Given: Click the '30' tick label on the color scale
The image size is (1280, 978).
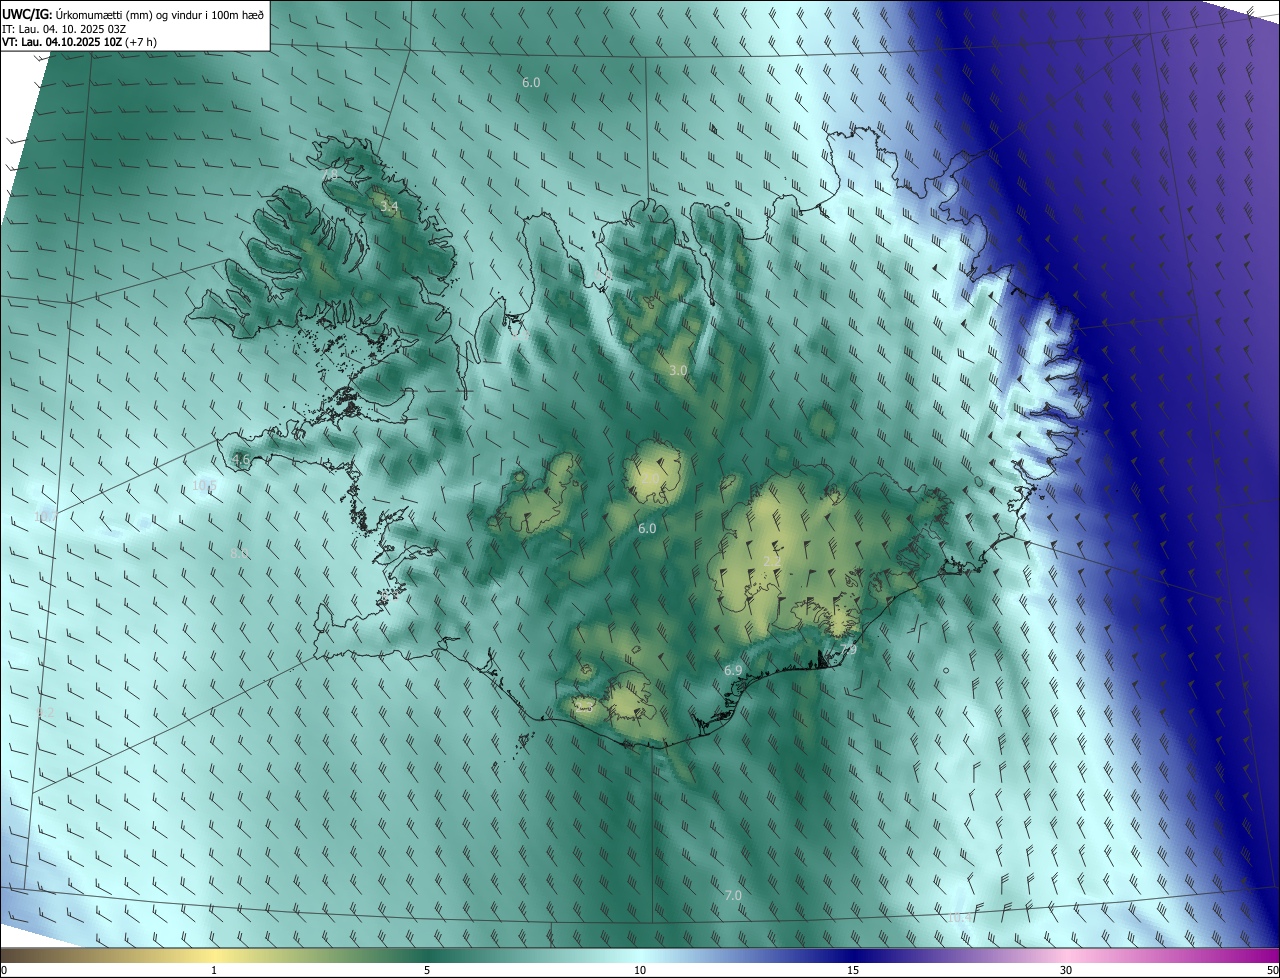Looking at the screenshot, I should pyautogui.click(x=1066, y=970).
